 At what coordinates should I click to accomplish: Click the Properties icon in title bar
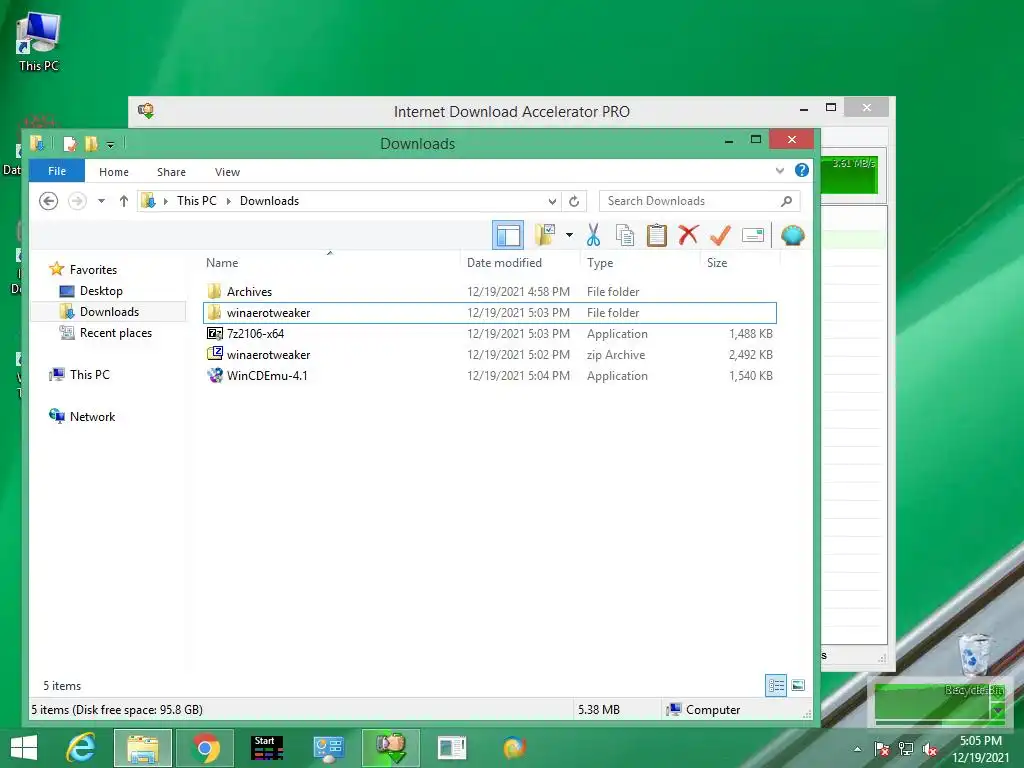pos(69,144)
